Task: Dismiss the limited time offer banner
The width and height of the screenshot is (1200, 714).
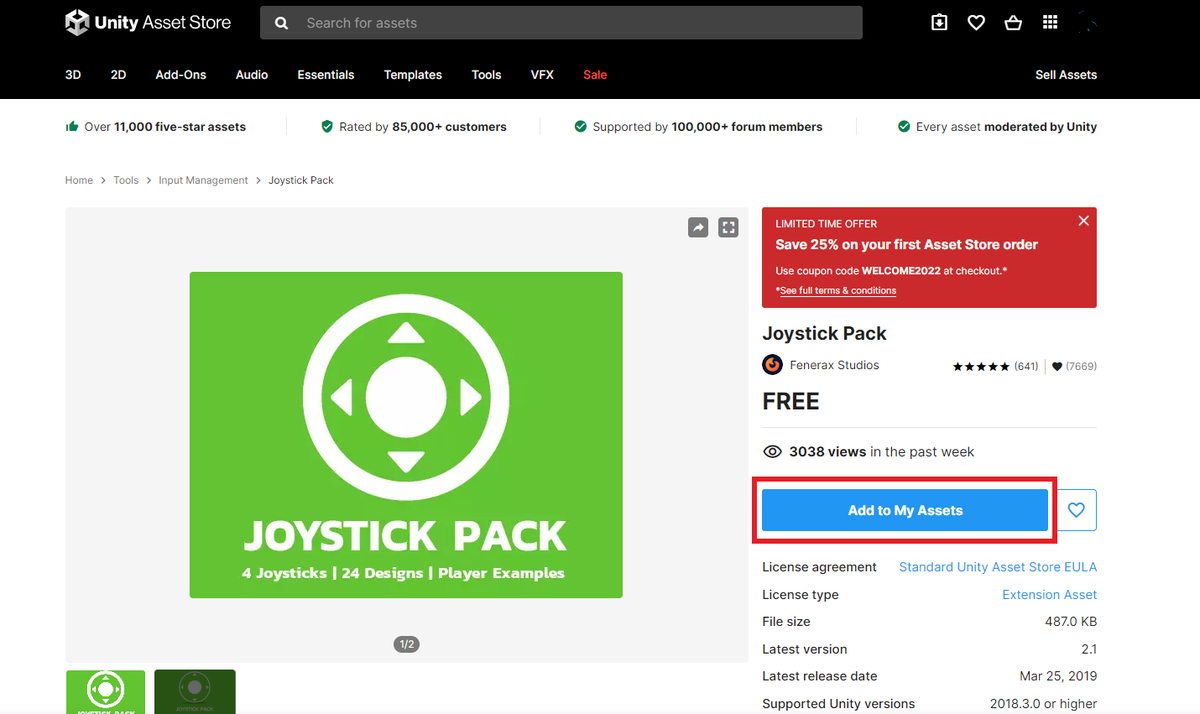Action: point(1083,221)
